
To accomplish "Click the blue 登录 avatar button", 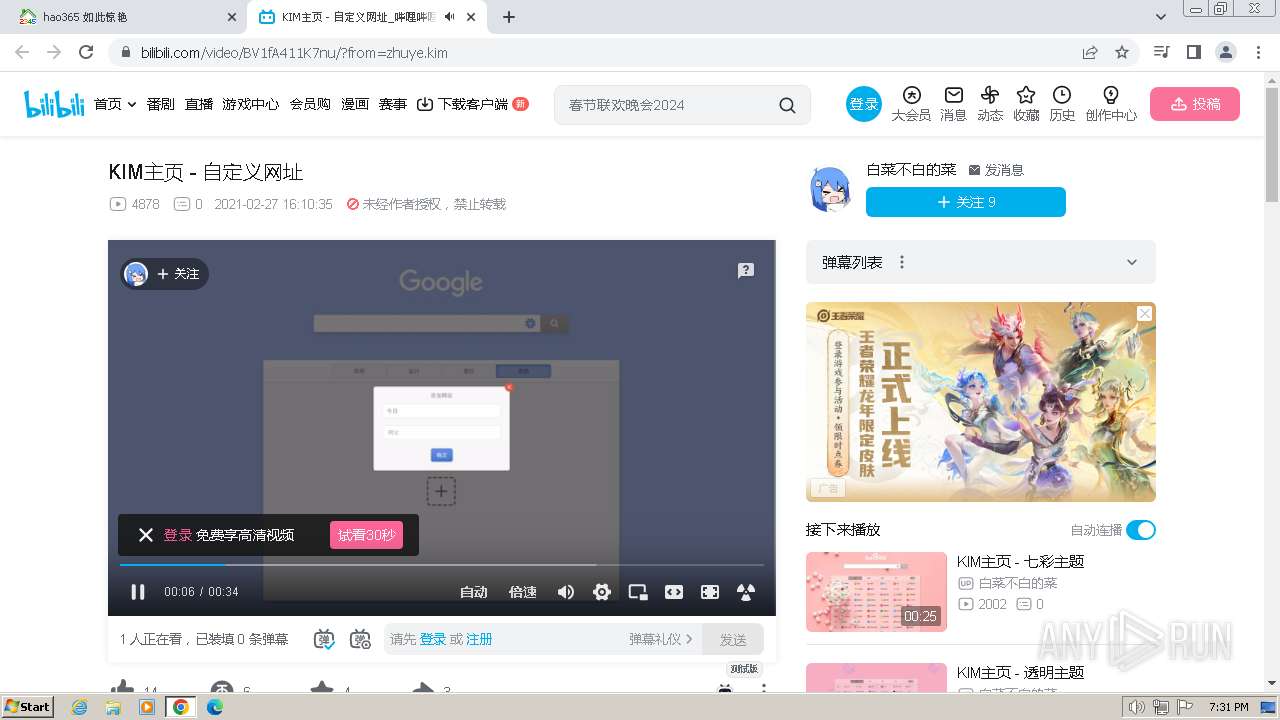I will 864,104.
